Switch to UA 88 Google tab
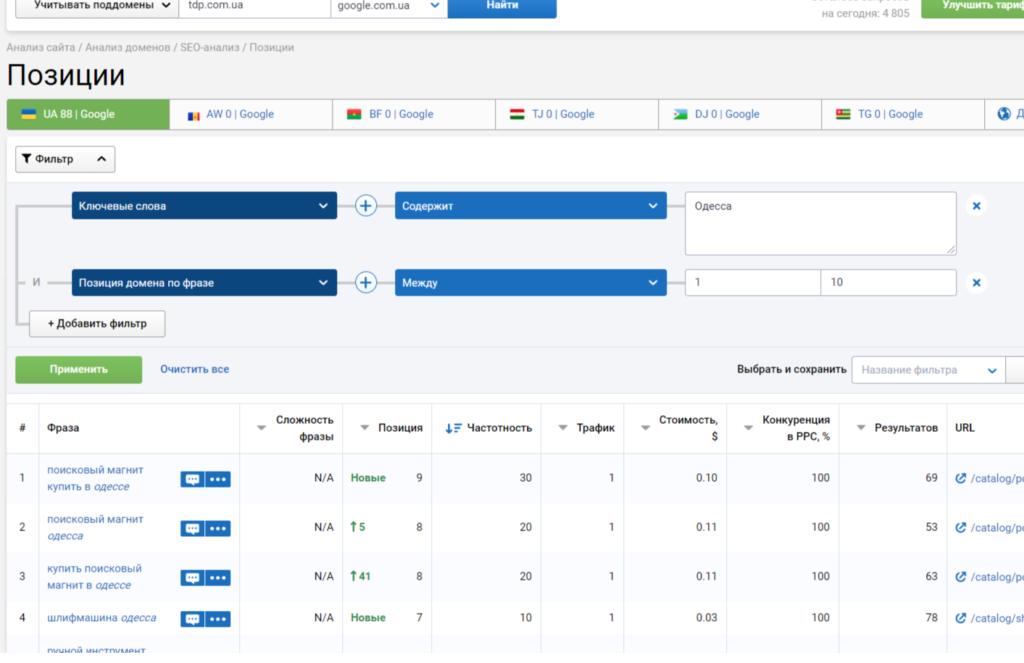This screenshot has height=663, width=1024. tap(88, 114)
